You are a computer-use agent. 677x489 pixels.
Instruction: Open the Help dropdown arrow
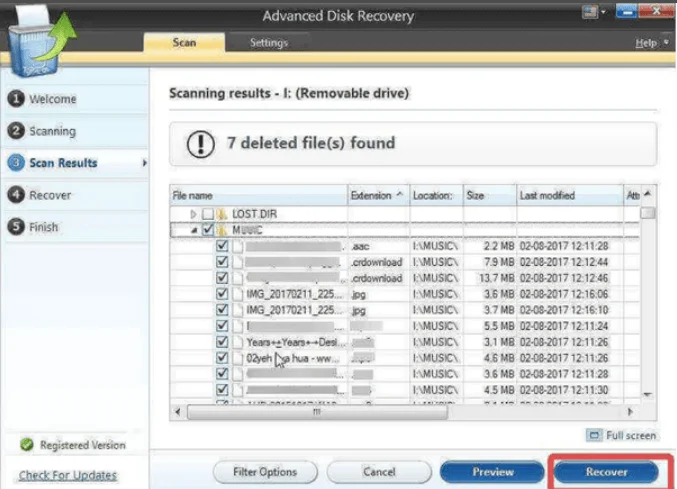point(666,42)
